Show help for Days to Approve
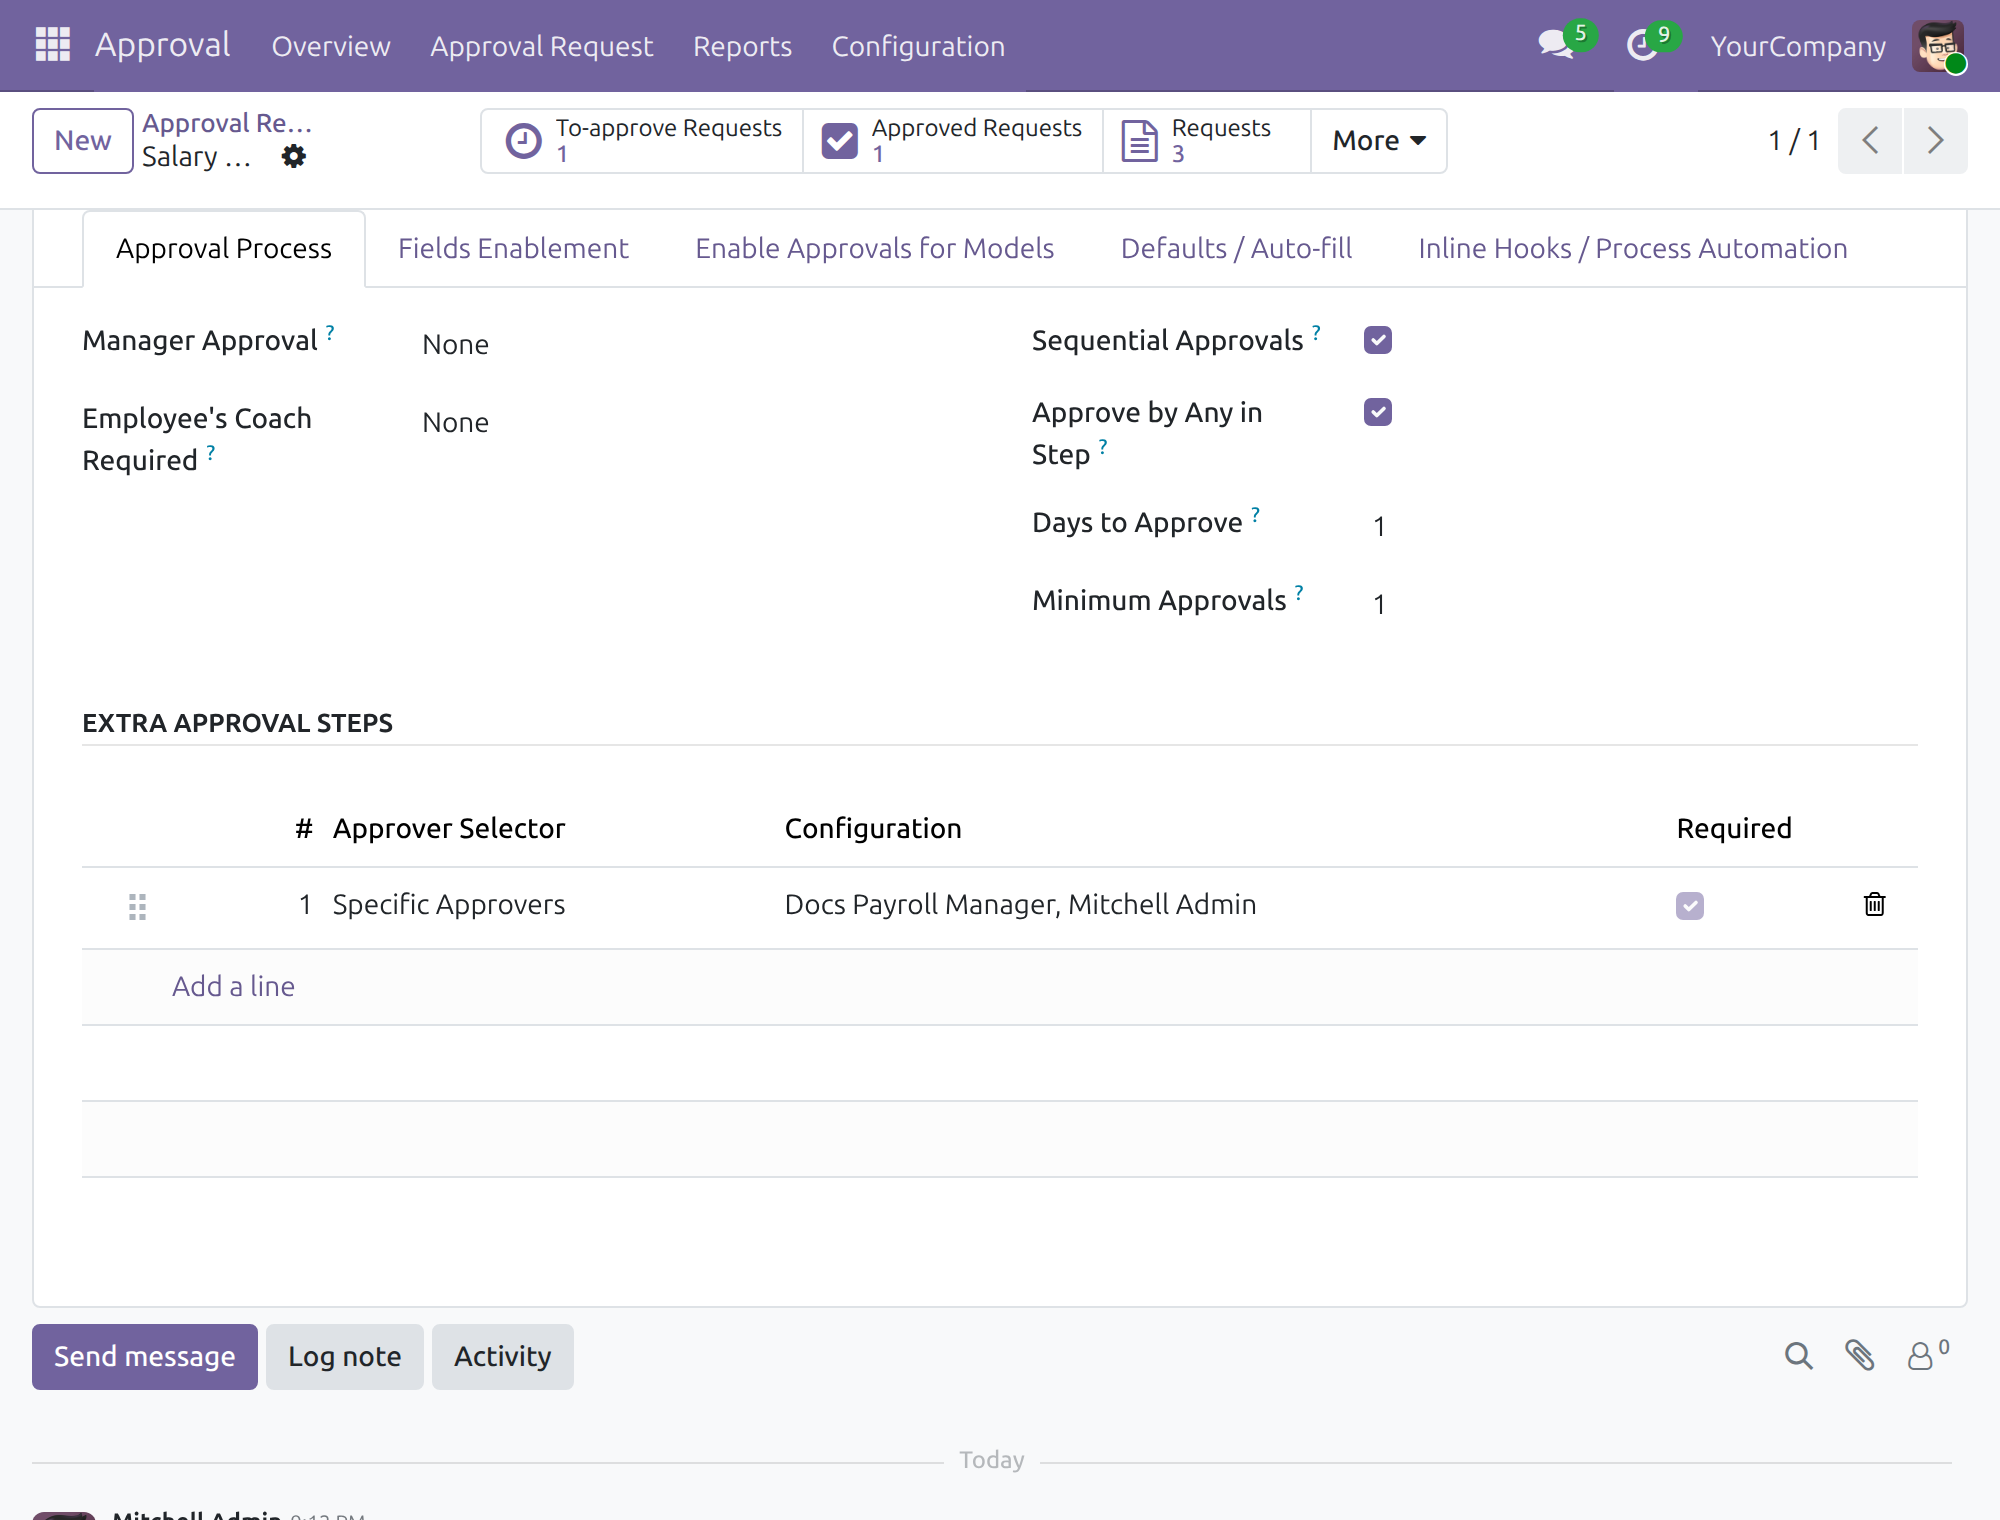The height and width of the screenshot is (1520, 2000). [x=1255, y=514]
